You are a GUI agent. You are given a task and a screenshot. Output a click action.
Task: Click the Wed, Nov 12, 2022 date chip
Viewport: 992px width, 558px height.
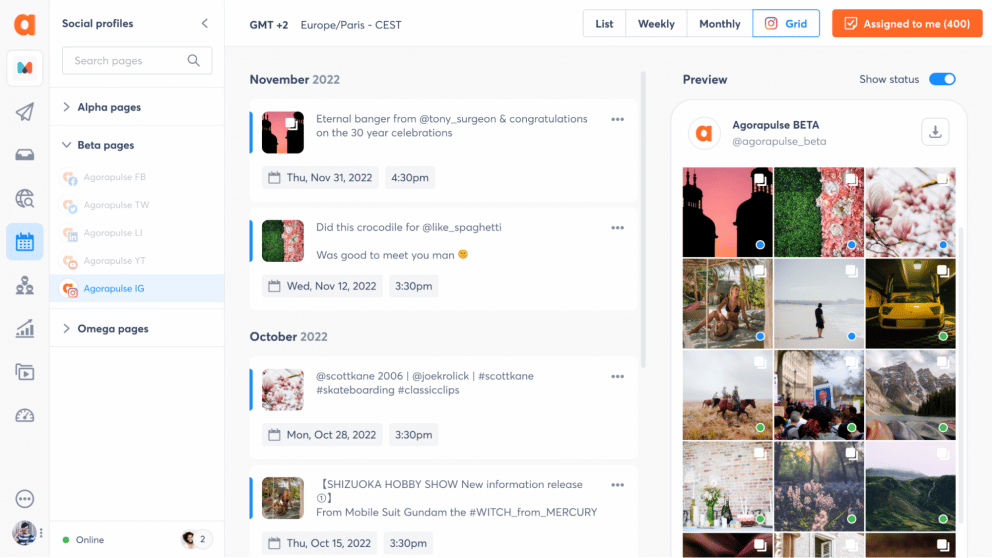click(322, 286)
